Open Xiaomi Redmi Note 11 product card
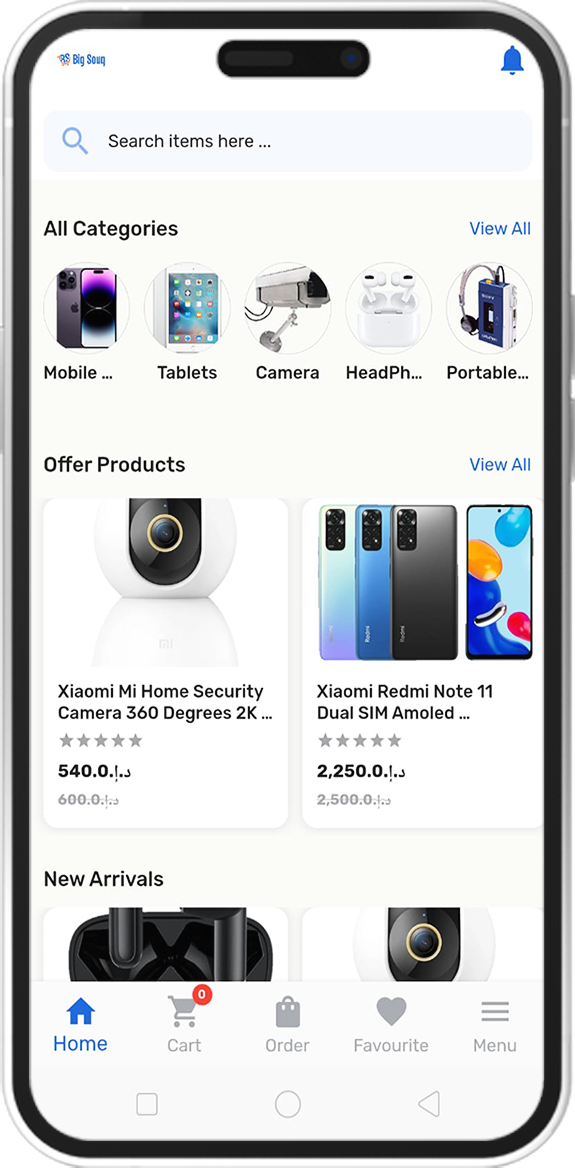Screen dimensions: 575x1168 coord(422,663)
